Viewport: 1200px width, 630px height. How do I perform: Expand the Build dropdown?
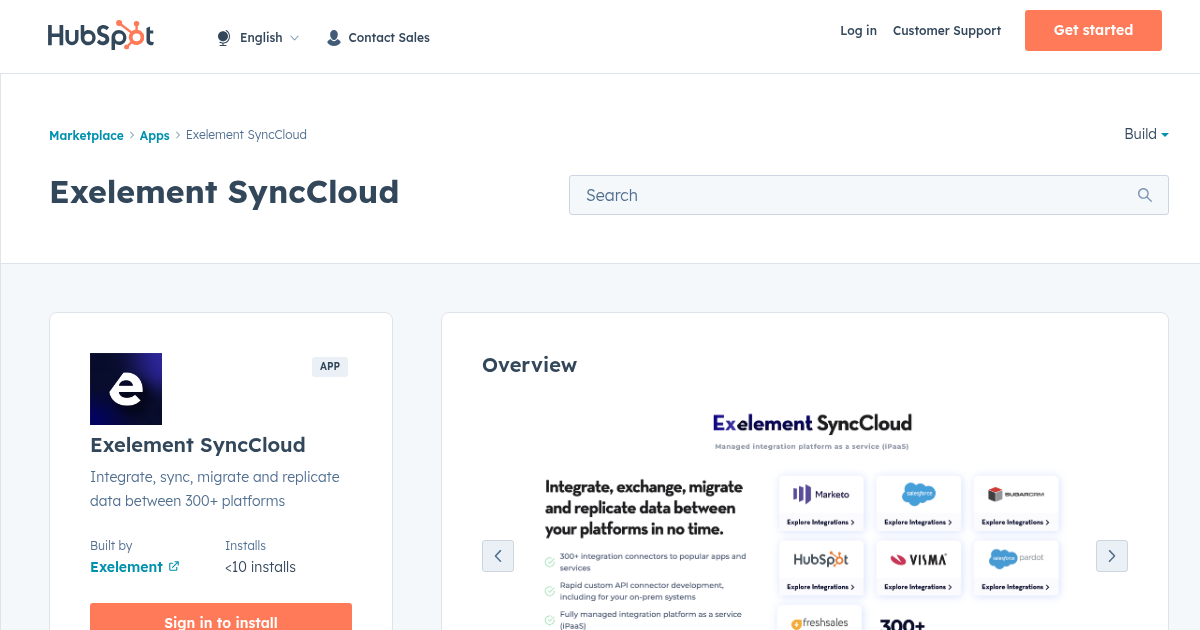pyautogui.click(x=1146, y=134)
